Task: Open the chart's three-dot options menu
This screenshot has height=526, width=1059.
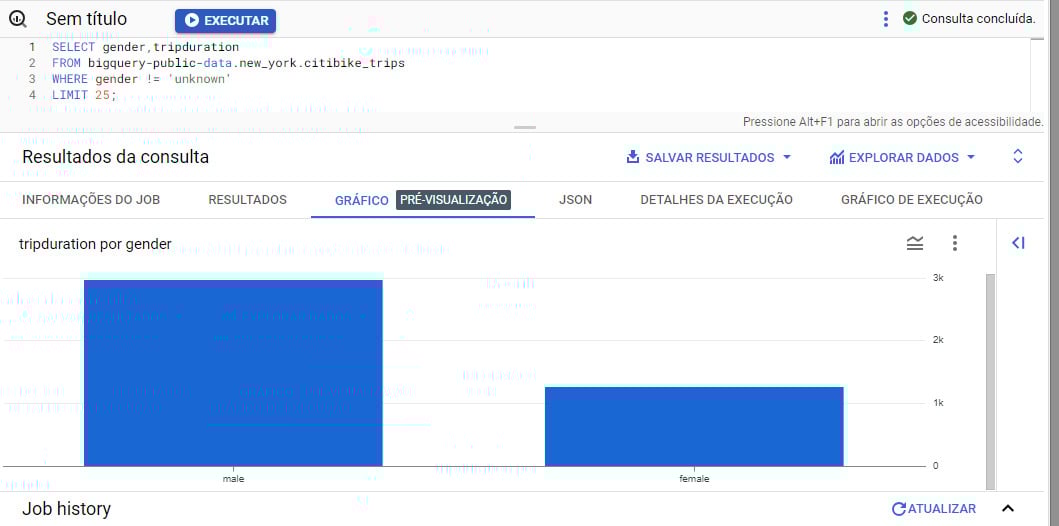Action: point(954,243)
